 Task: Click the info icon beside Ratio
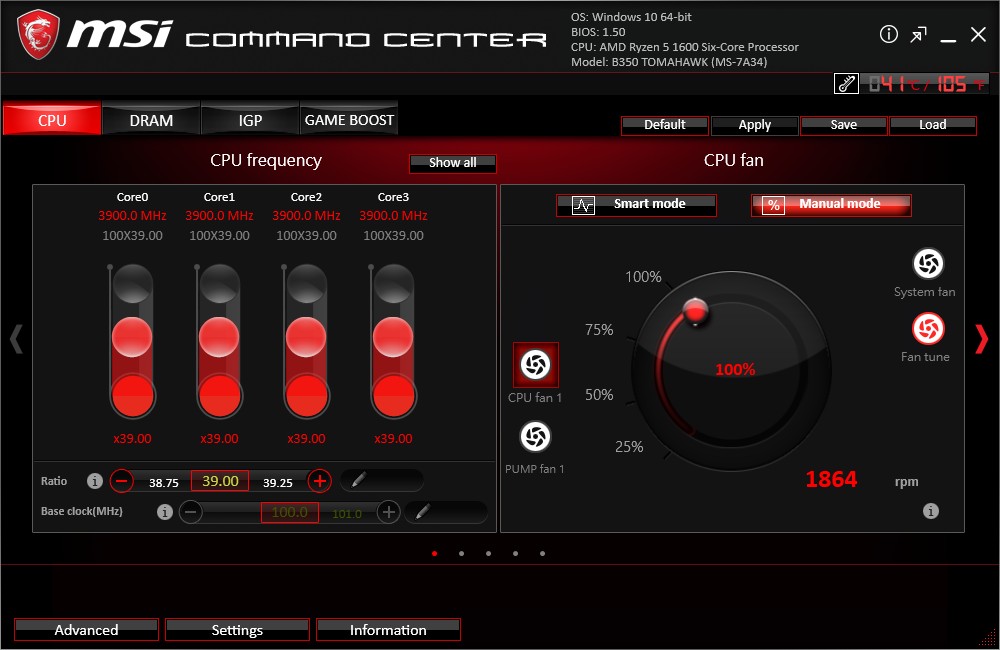pos(95,481)
